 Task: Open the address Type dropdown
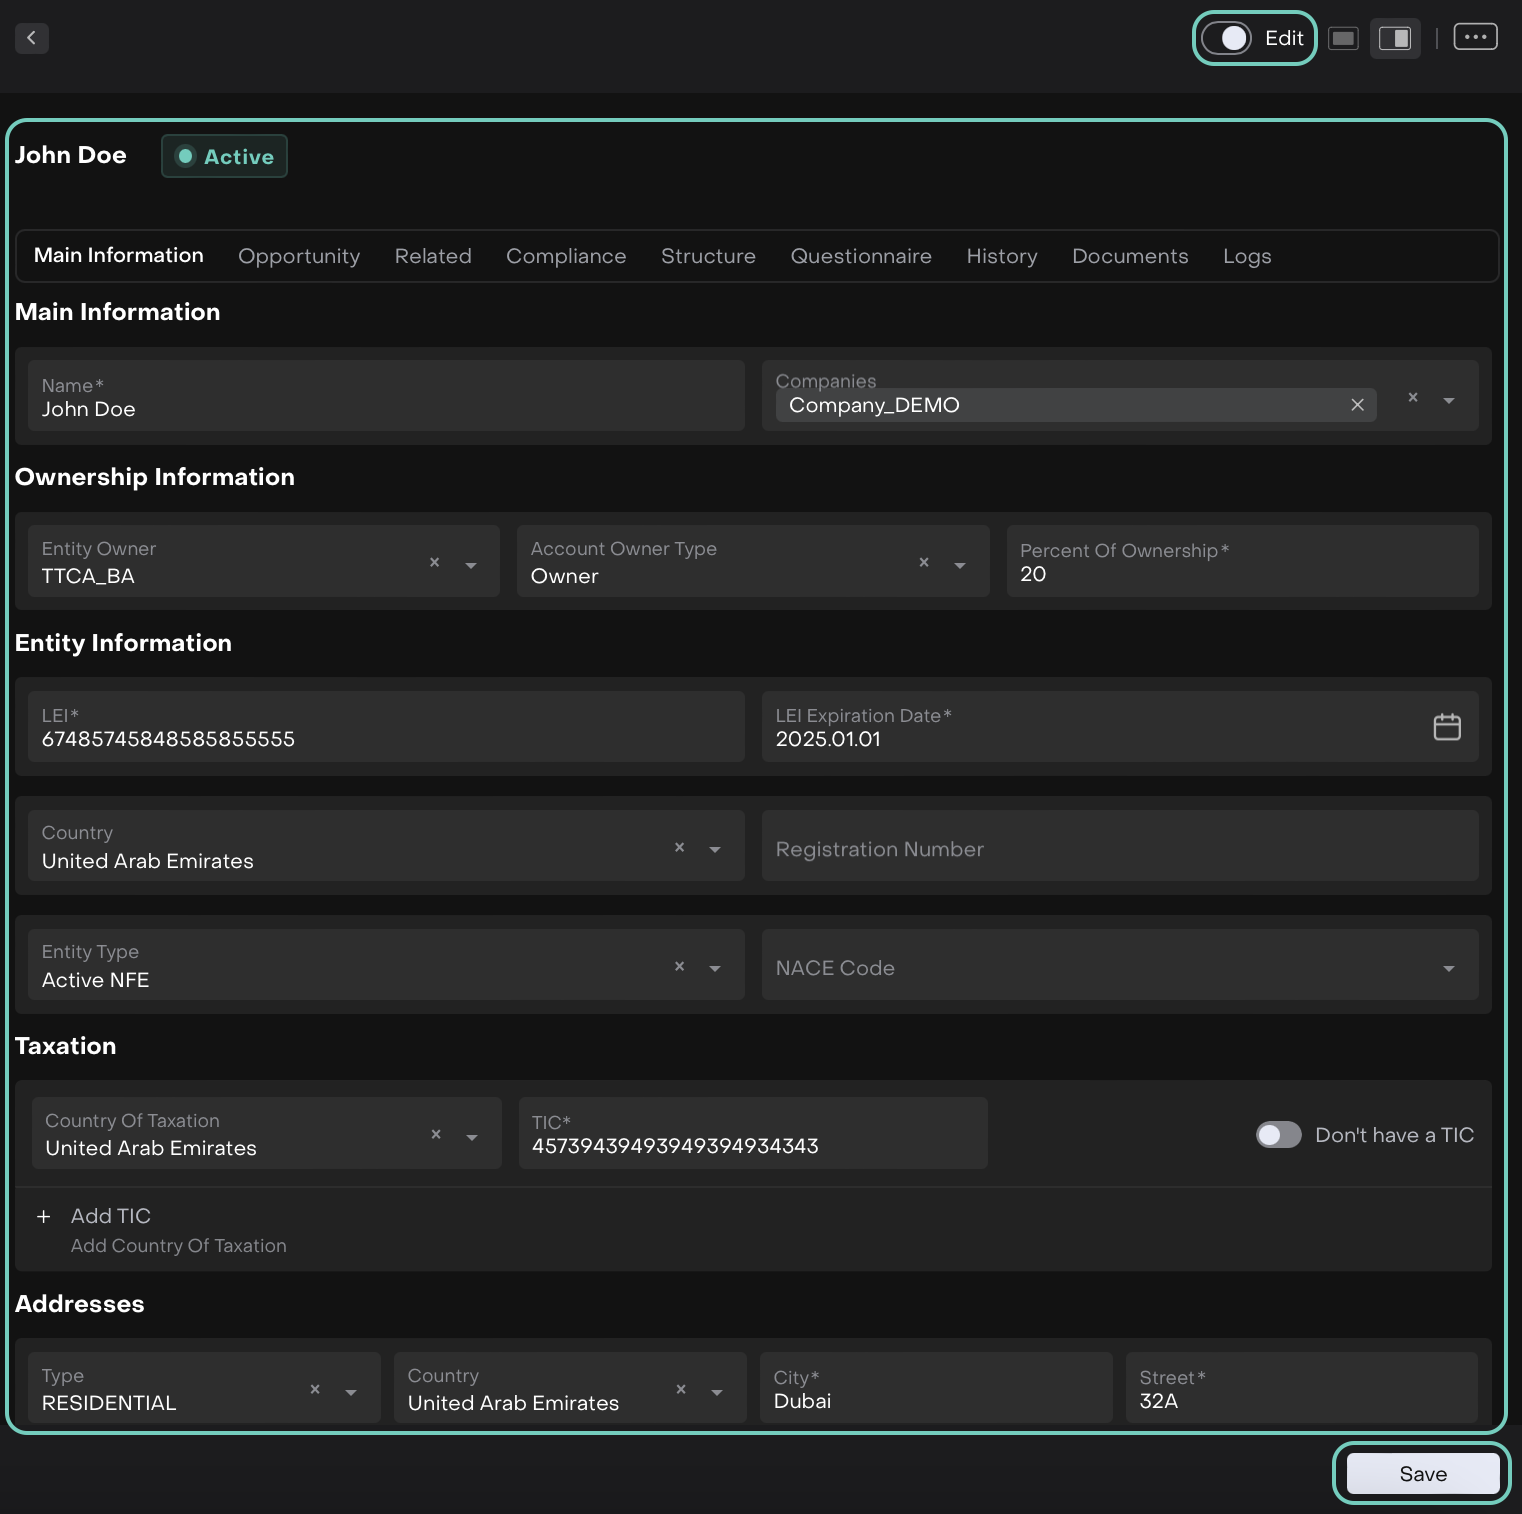pyautogui.click(x=351, y=1393)
